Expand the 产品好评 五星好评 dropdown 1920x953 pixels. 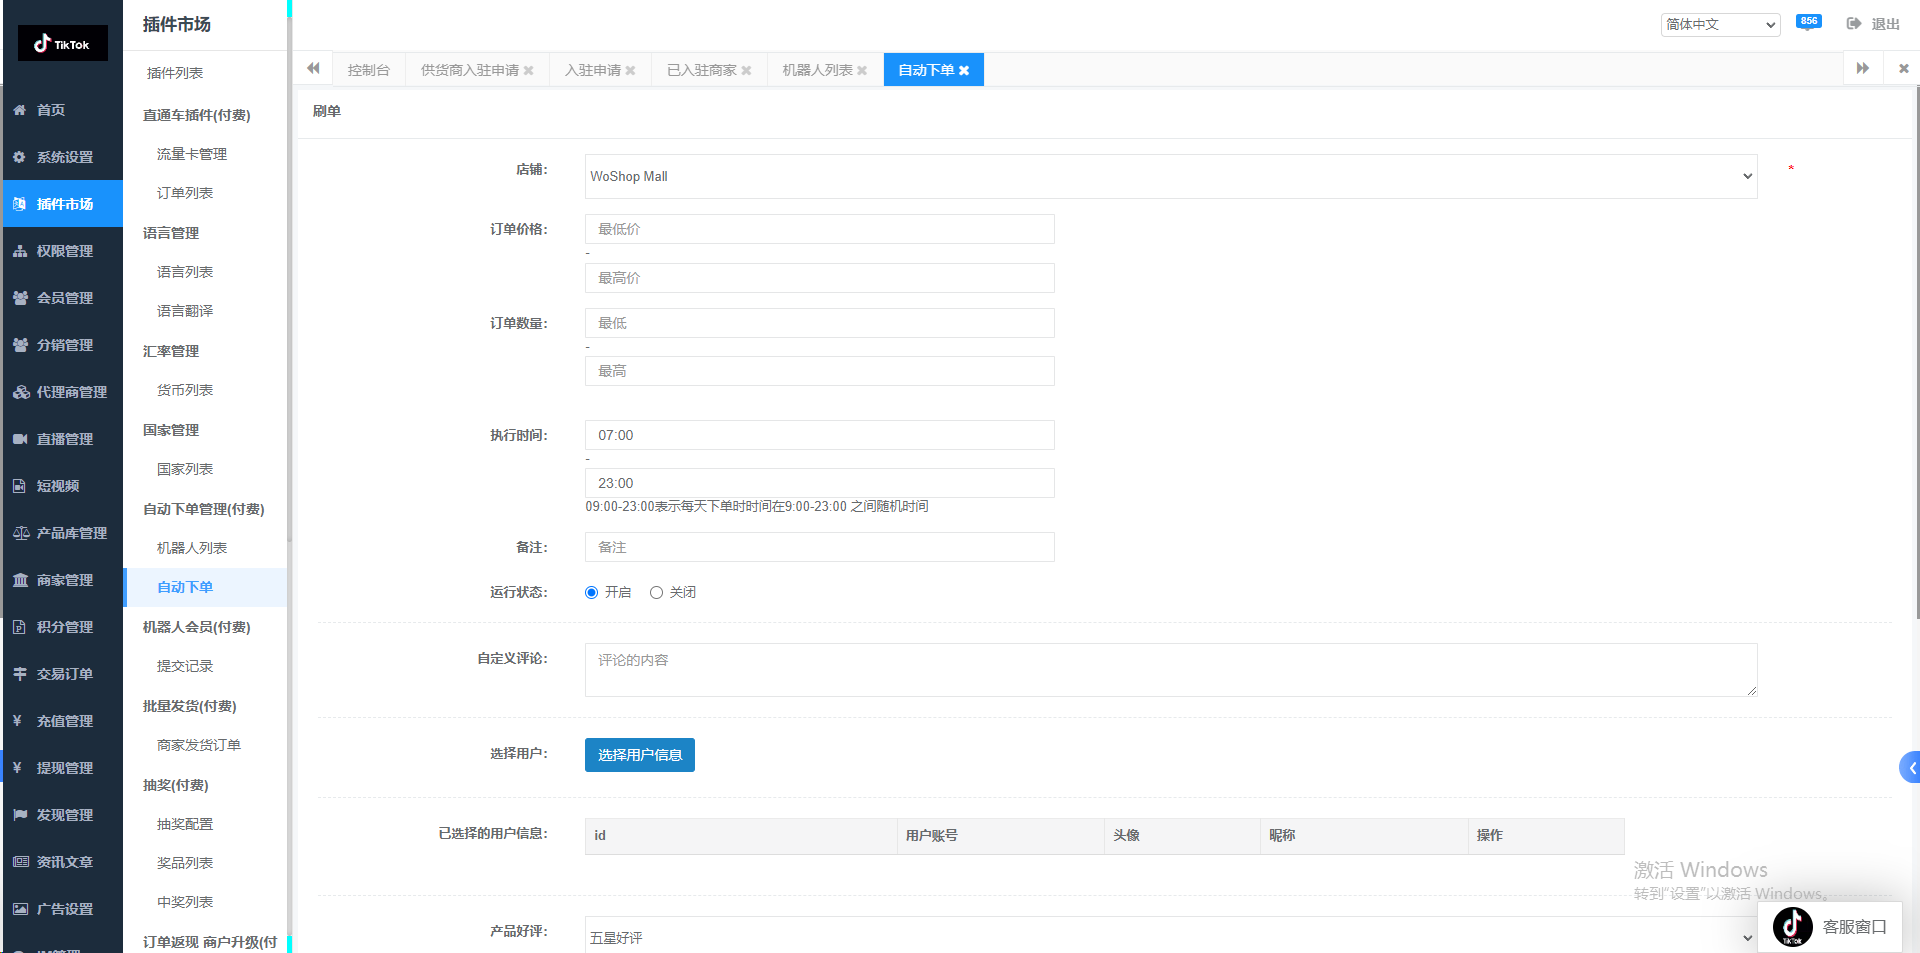pos(1170,937)
